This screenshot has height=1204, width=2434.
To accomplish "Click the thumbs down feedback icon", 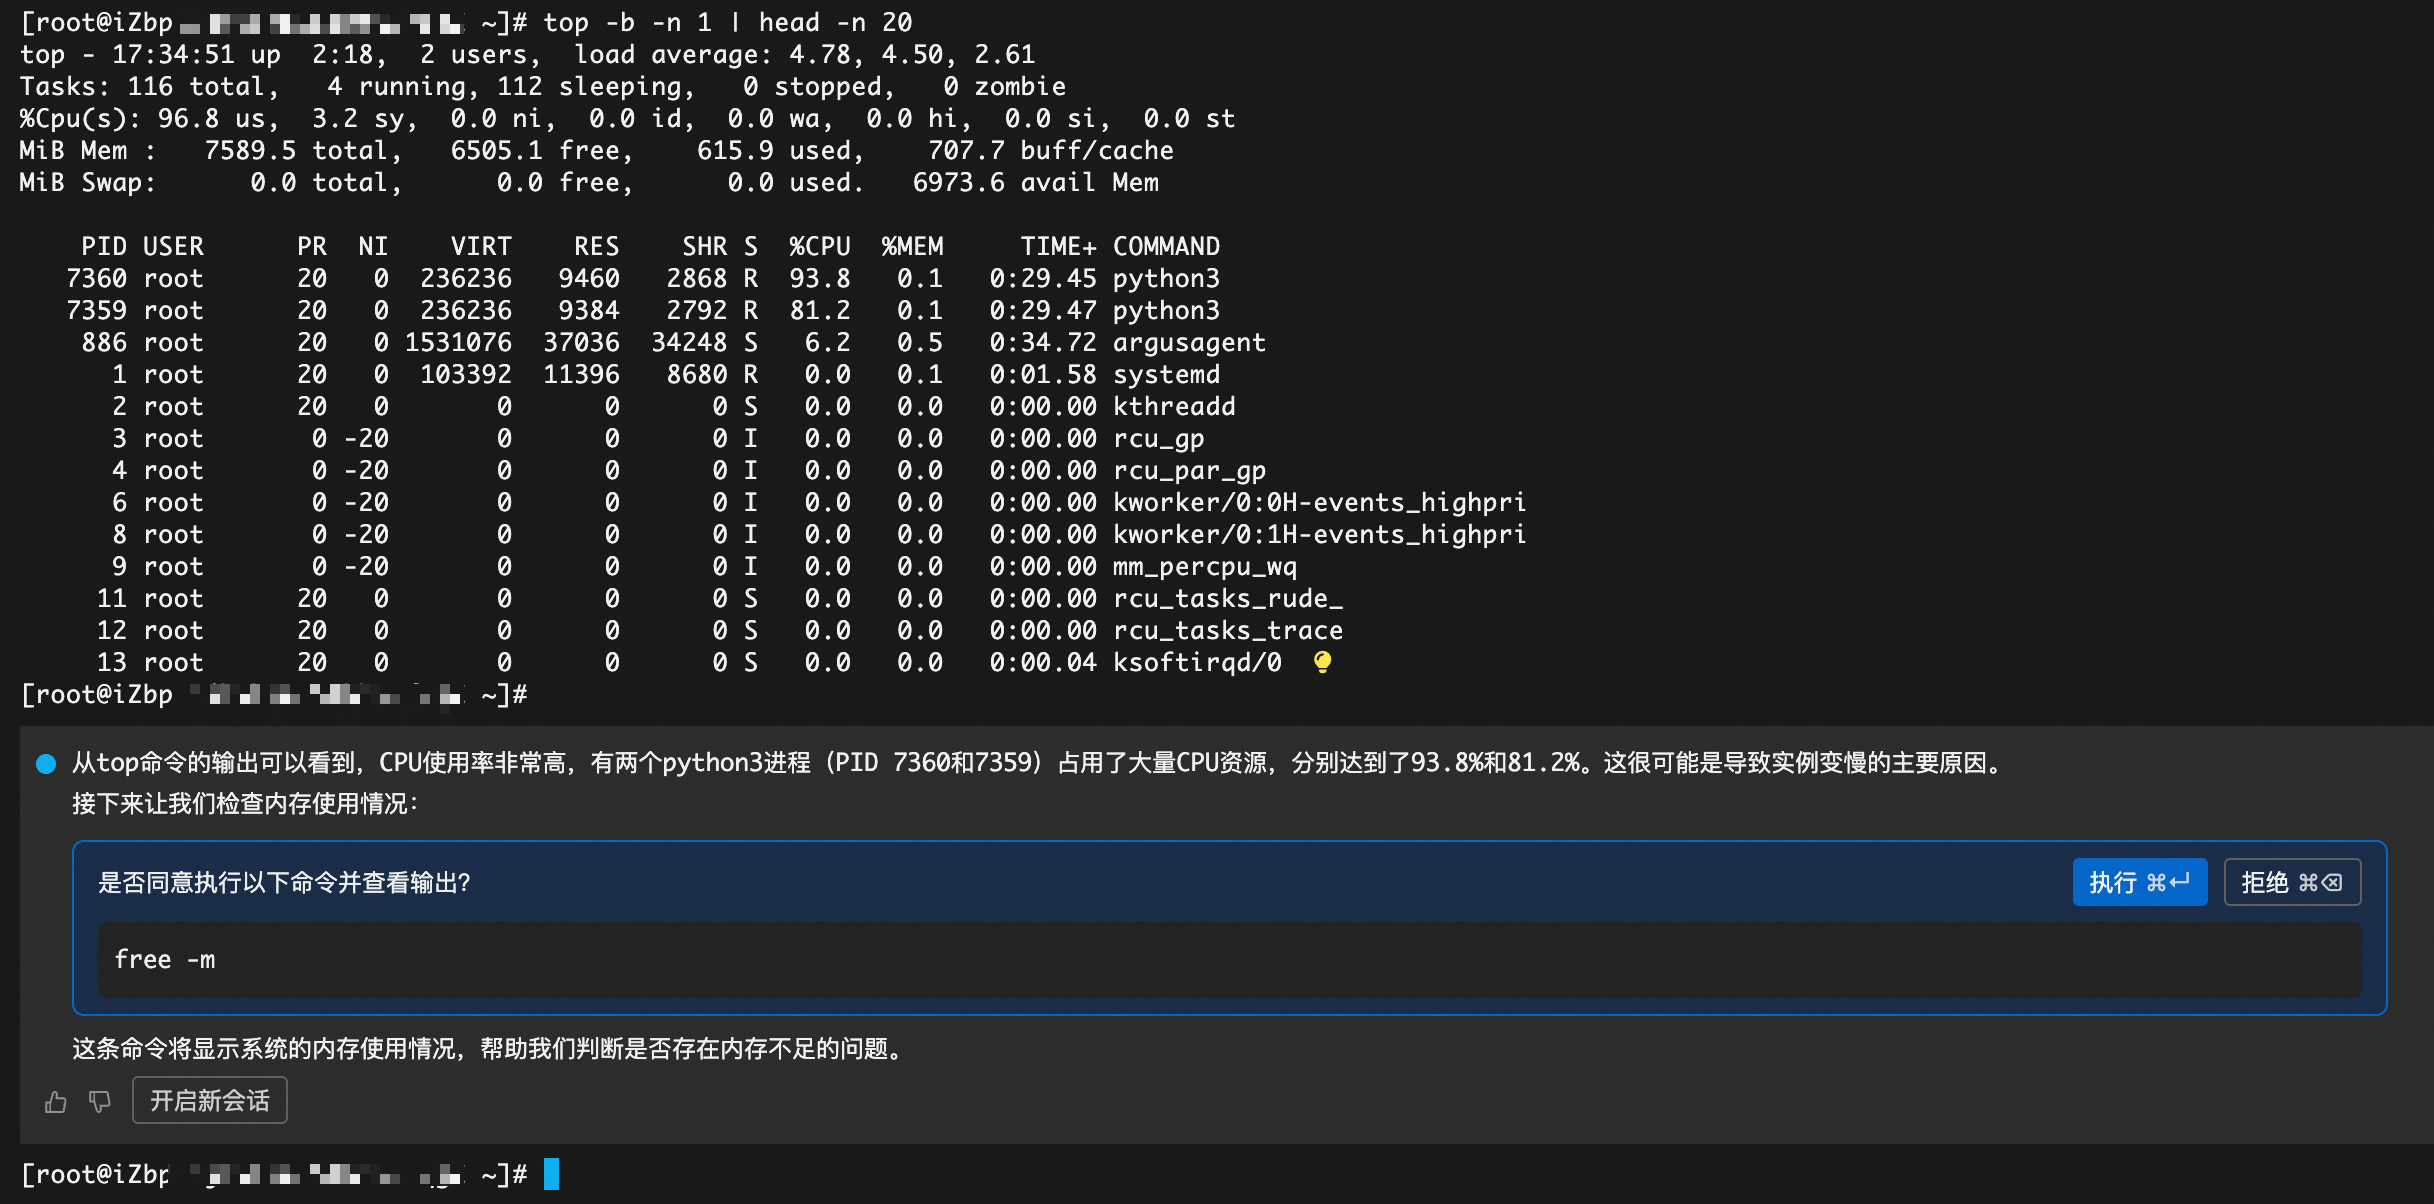I will [99, 1102].
